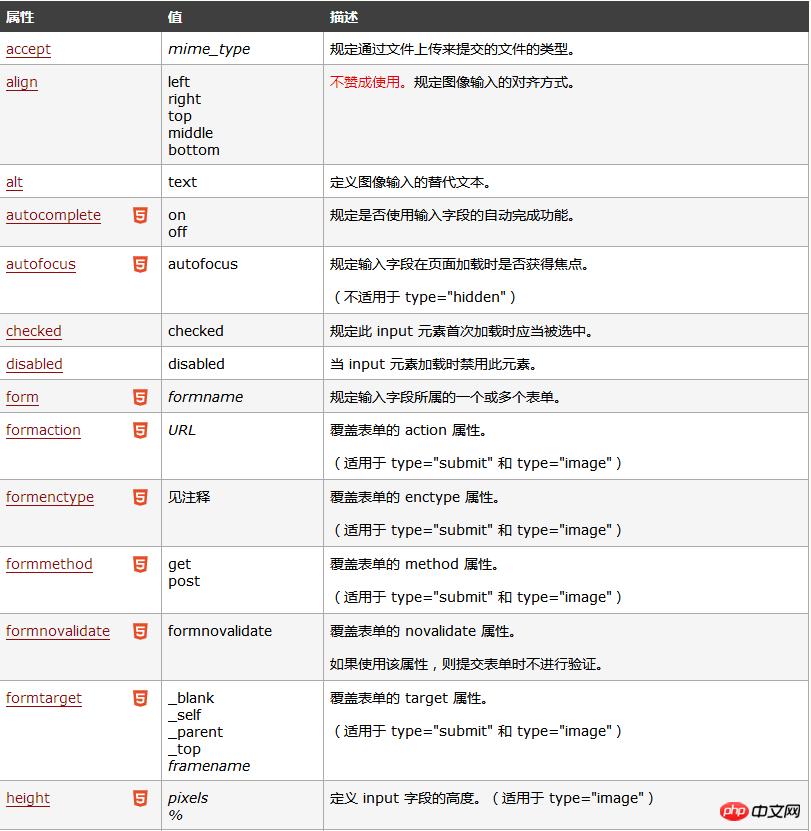The height and width of the screenshot is (831, 811).
Task: Visit the formaction attribute link
Action: [43, 430]
